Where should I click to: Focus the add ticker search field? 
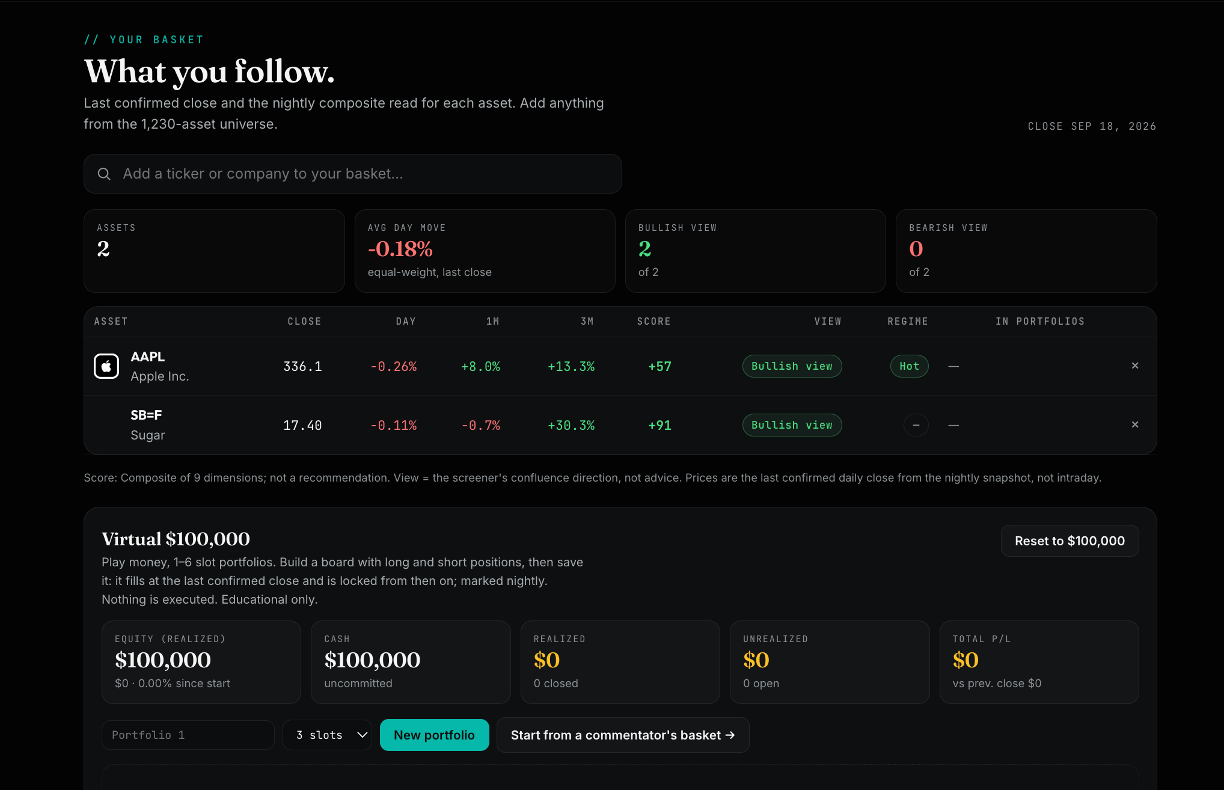click(353, 174)
